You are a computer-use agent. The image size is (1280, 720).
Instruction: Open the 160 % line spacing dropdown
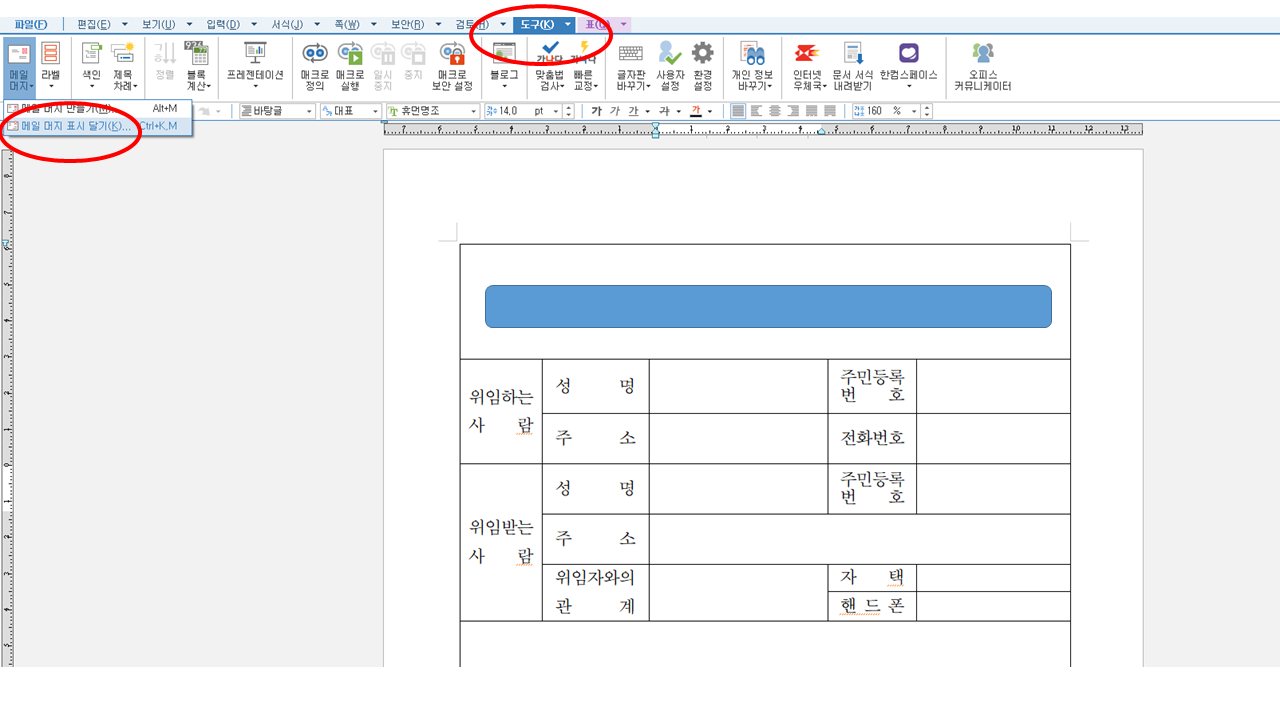tap(913, 111)
